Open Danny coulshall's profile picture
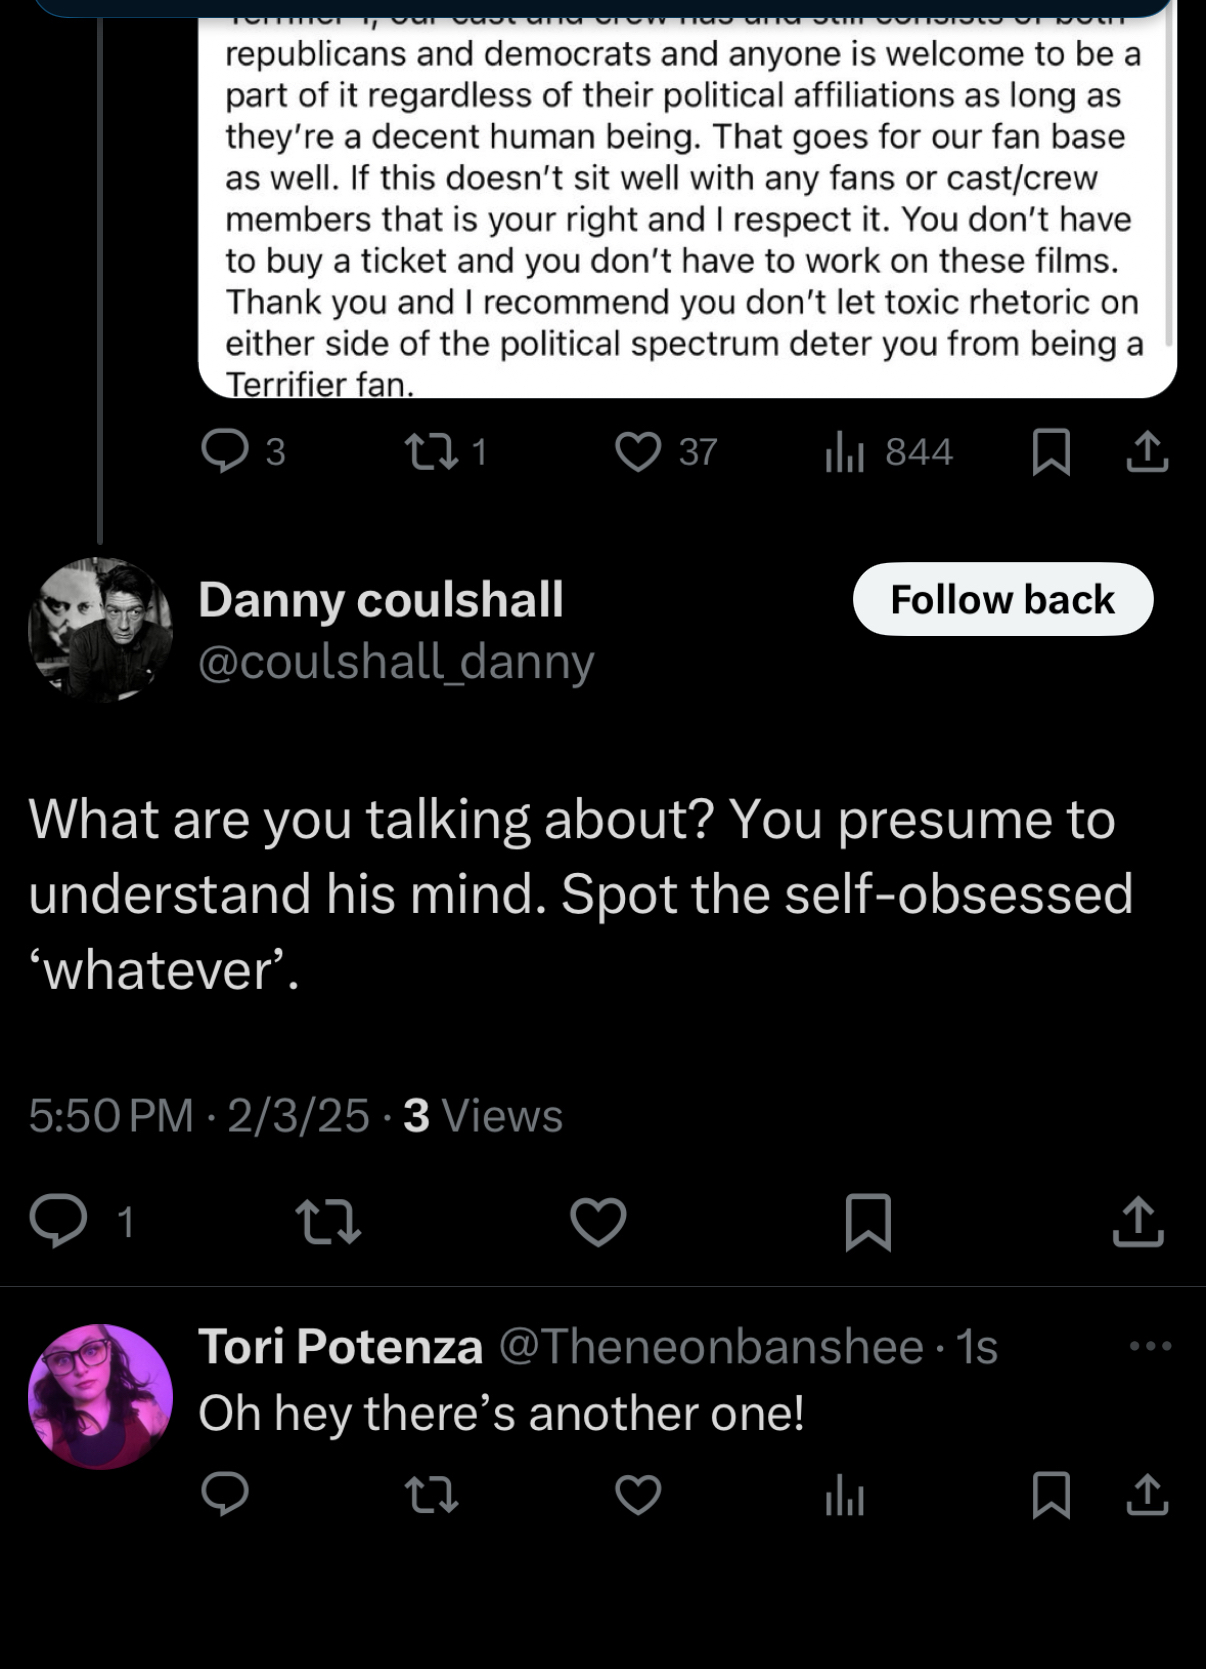This screenshot has width=1206, height=1669. click(100, 629)
